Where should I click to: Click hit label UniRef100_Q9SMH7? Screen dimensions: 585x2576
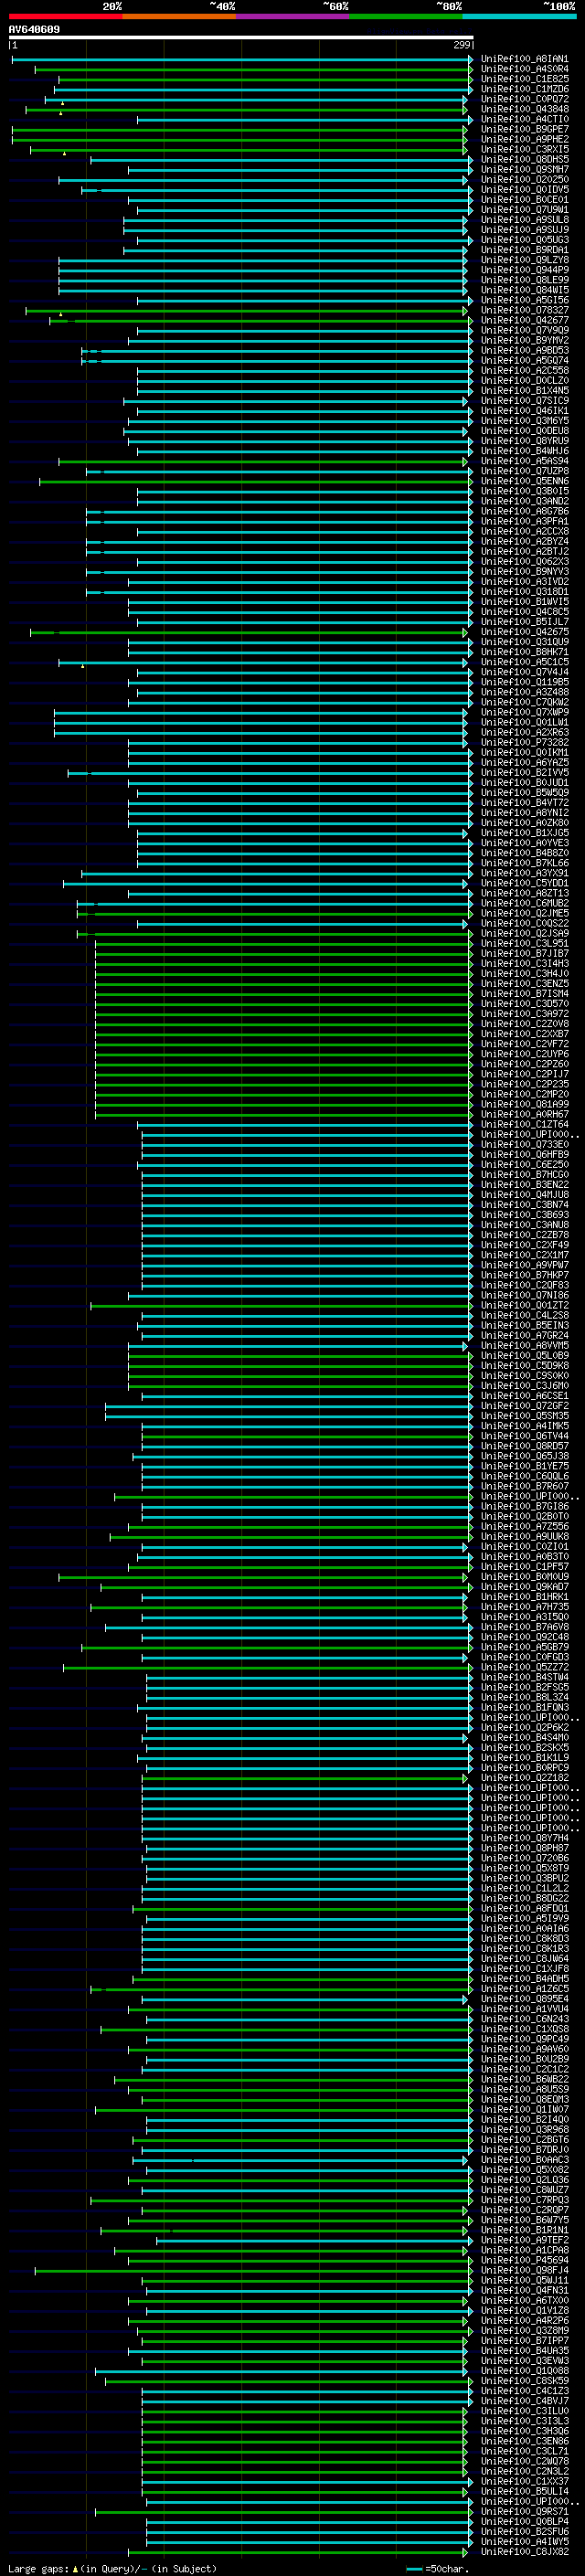(524, 170)
